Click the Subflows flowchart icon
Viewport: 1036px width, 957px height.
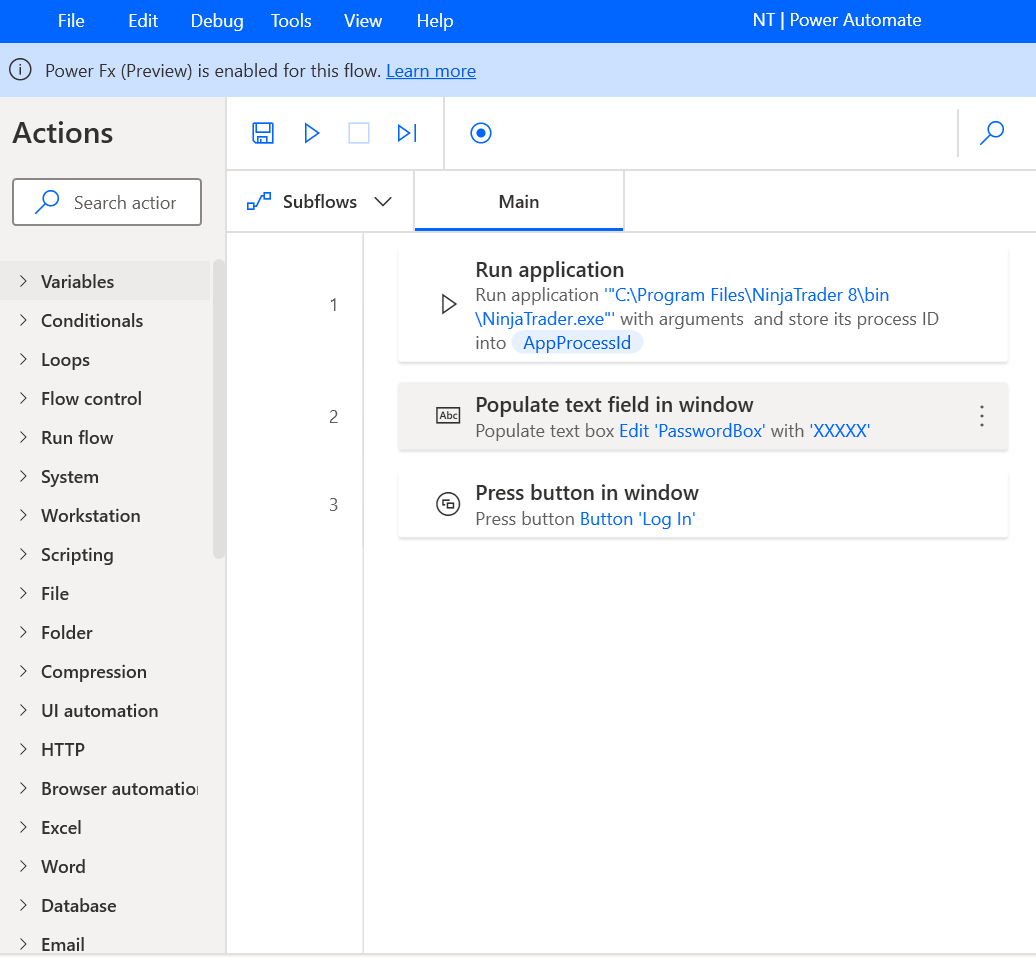click(258, 201)
